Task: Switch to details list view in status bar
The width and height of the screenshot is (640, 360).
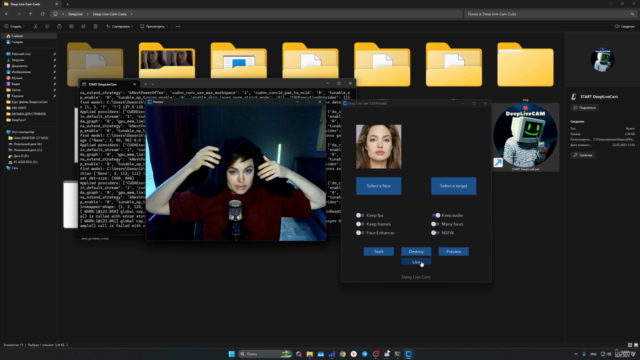Action: point(630,345)
